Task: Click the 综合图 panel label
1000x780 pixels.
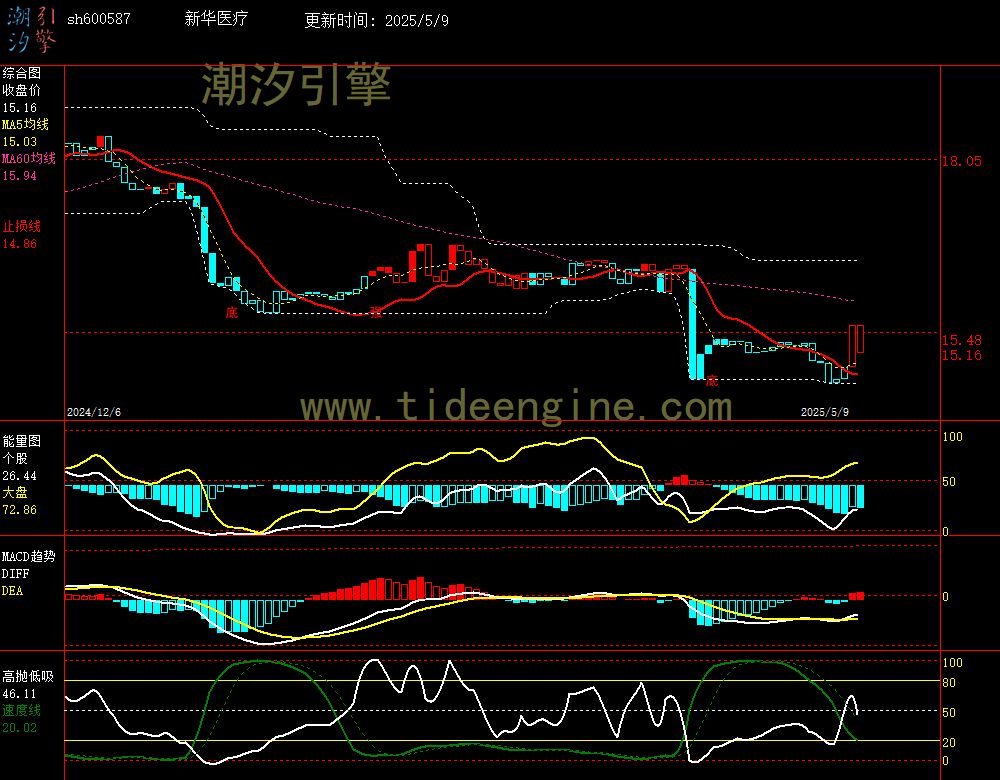Action: point(22,73)
